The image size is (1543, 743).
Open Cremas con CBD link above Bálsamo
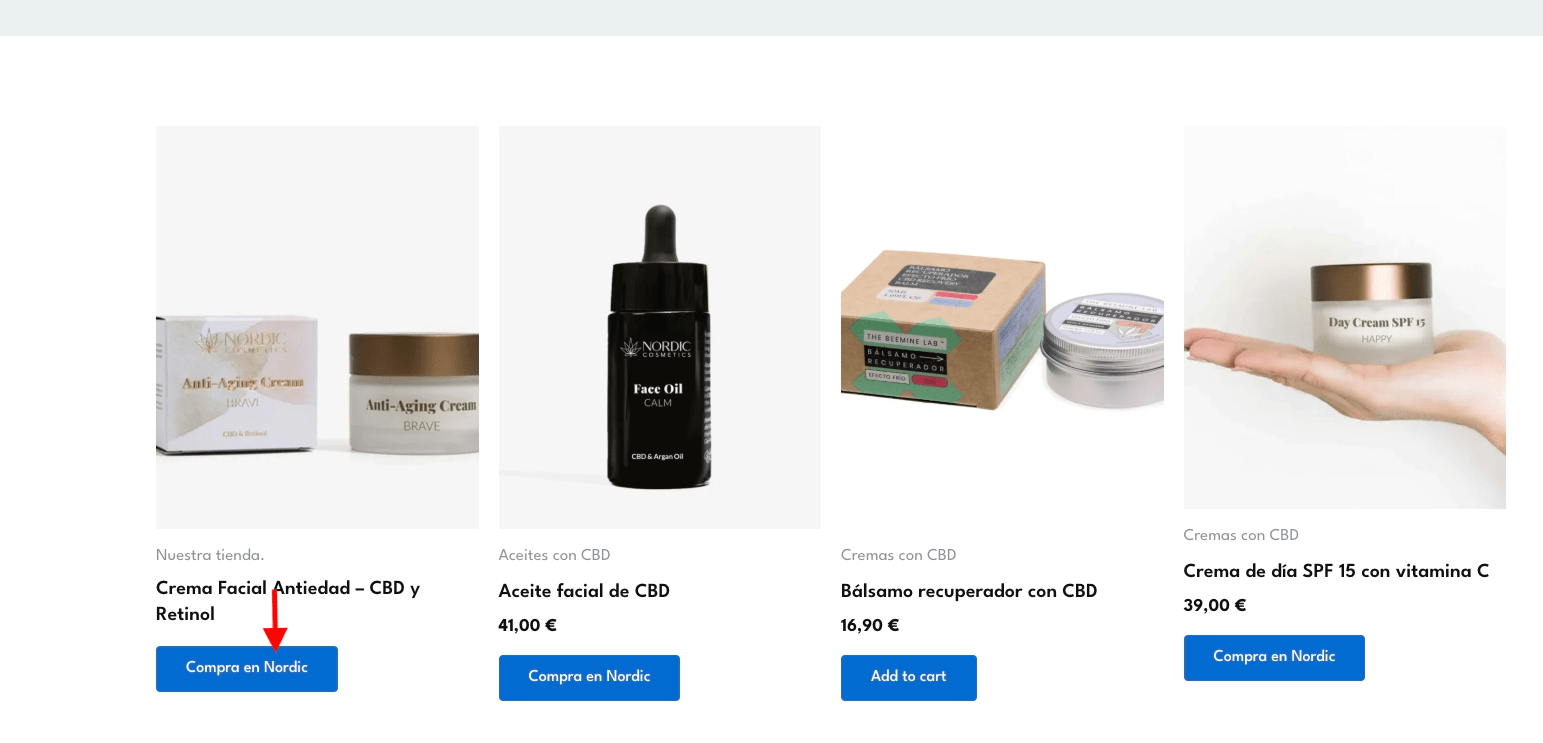[899, 555]
